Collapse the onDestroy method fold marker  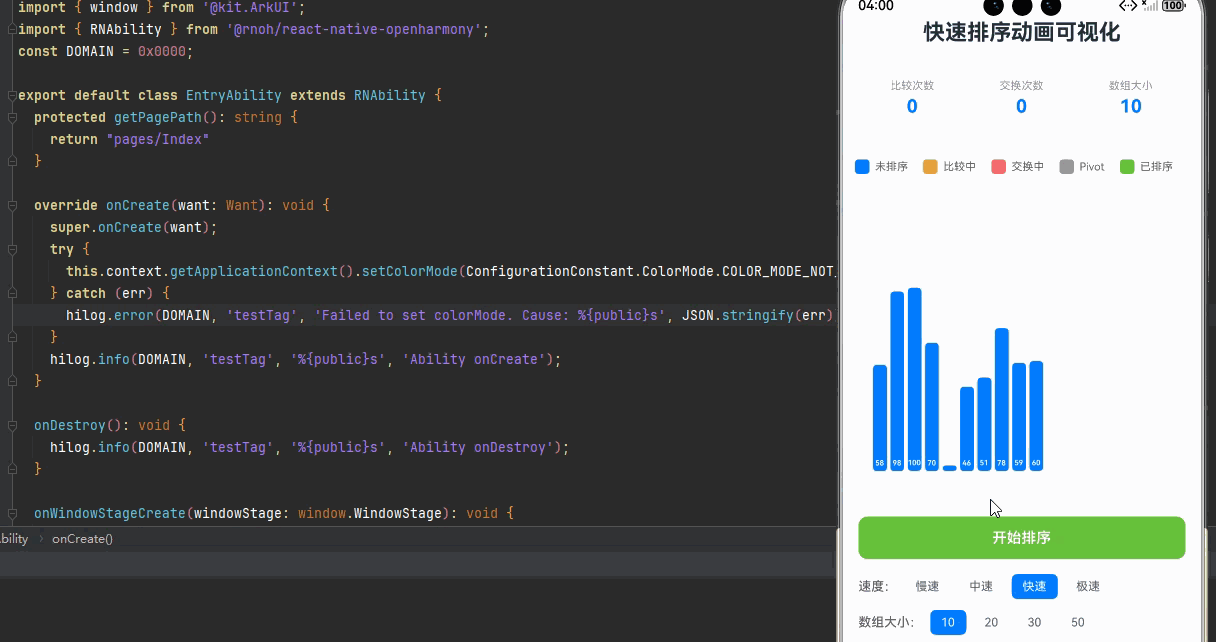coord(12,426)
